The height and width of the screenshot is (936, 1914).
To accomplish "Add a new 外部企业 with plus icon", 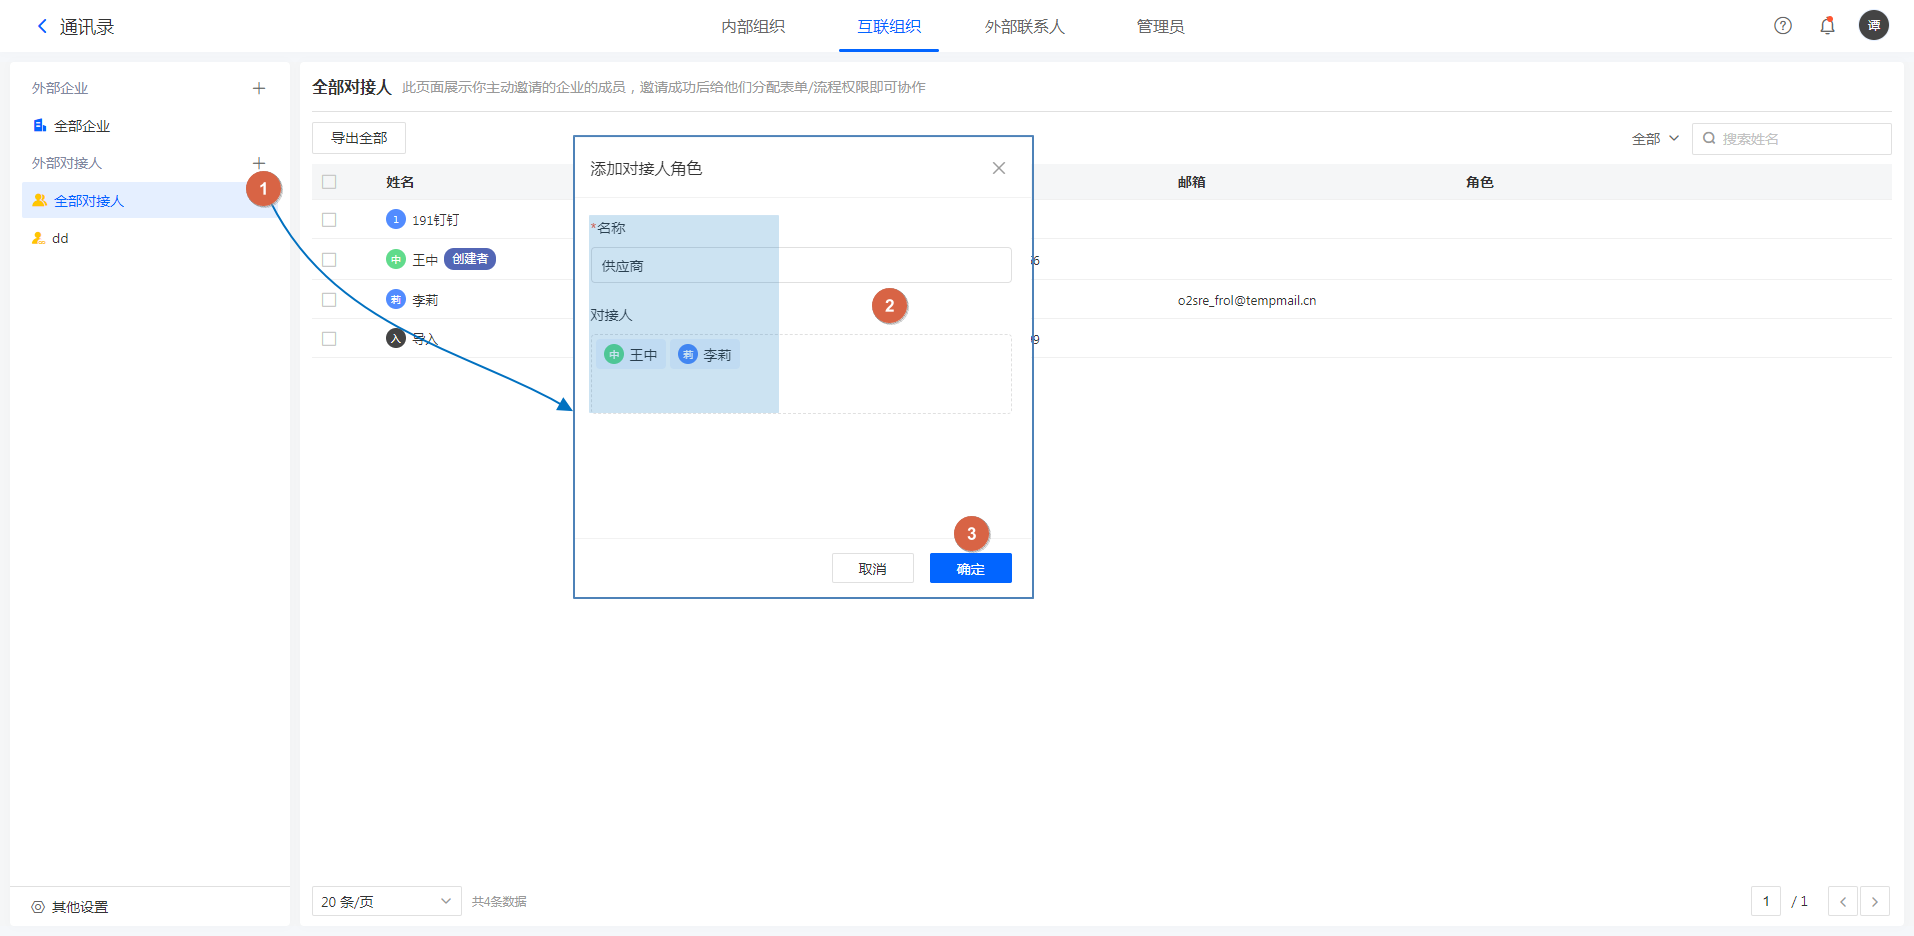I will (x=259, y=88).
